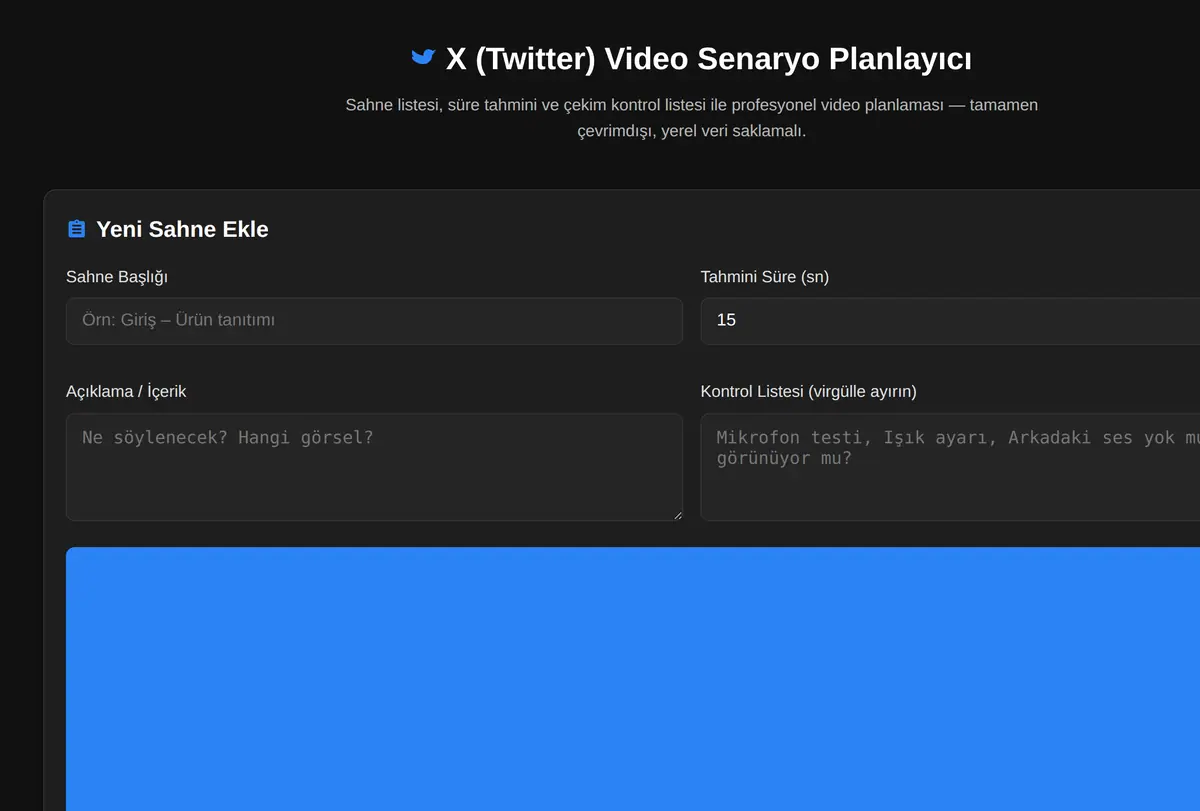Focus the Sahne Başlığı input field
Image resolution: width=1200 pixels, height=811 pixels.
tap(374, 321)
